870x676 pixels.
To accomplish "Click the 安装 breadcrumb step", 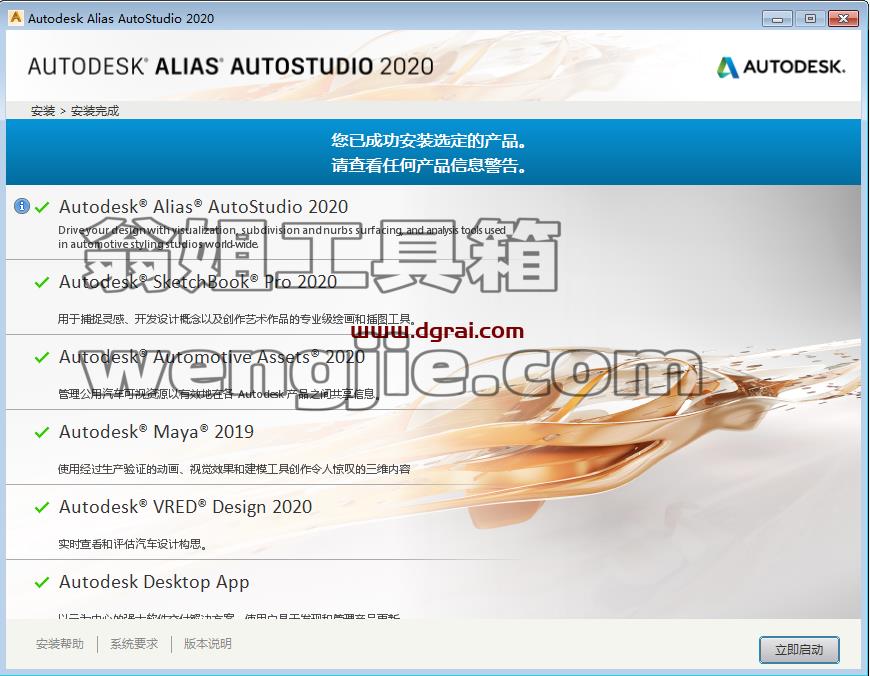I will click(x=43, y=111).
